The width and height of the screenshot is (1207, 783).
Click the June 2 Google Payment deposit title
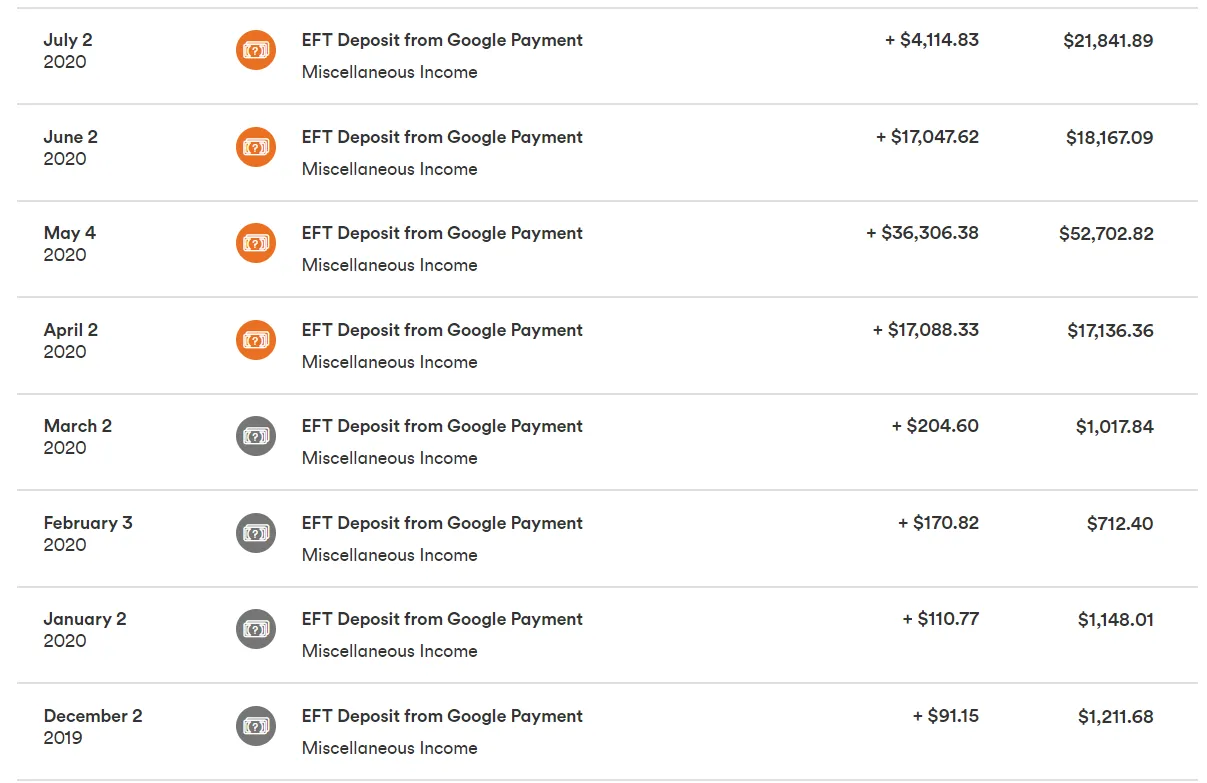[442, 137]
